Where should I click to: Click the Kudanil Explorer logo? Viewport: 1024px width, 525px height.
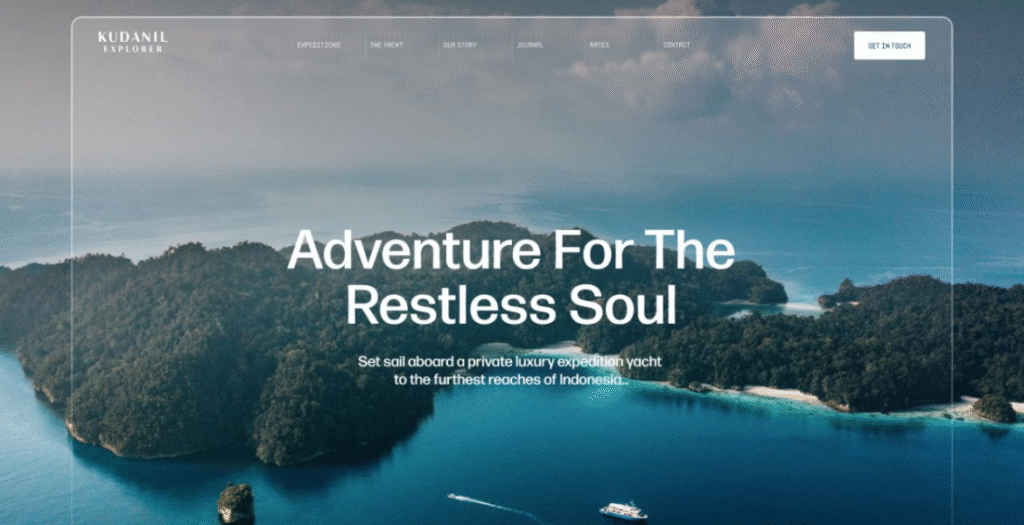tap(133, 42)
